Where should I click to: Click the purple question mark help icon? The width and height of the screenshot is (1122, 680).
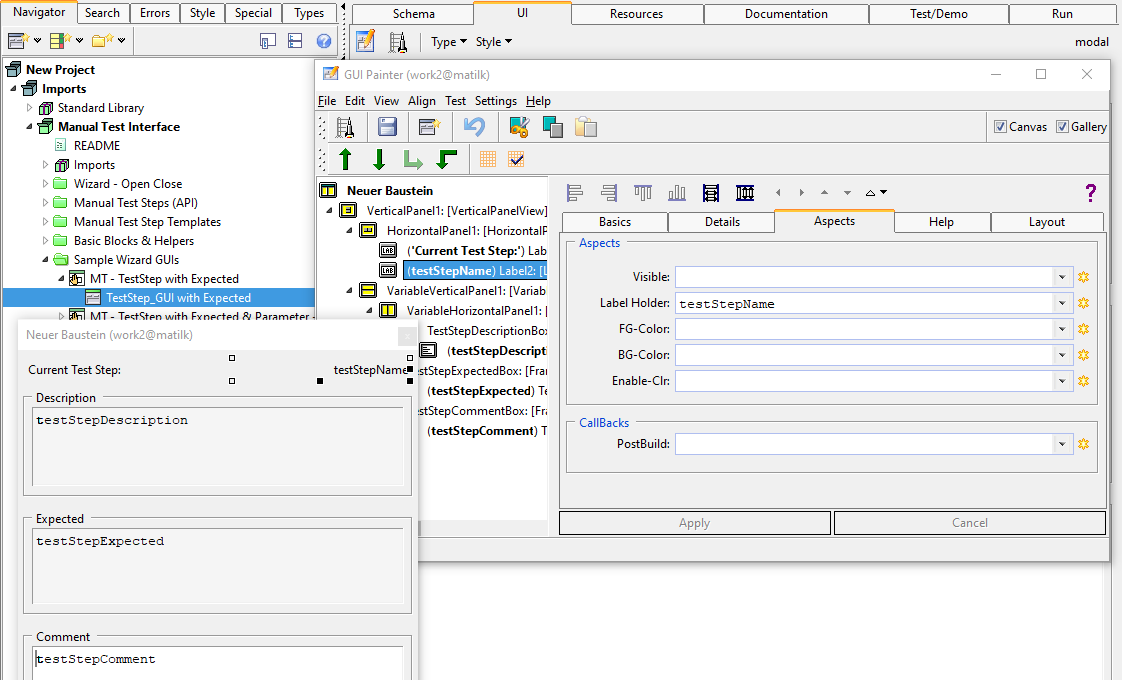(1090, 193)
